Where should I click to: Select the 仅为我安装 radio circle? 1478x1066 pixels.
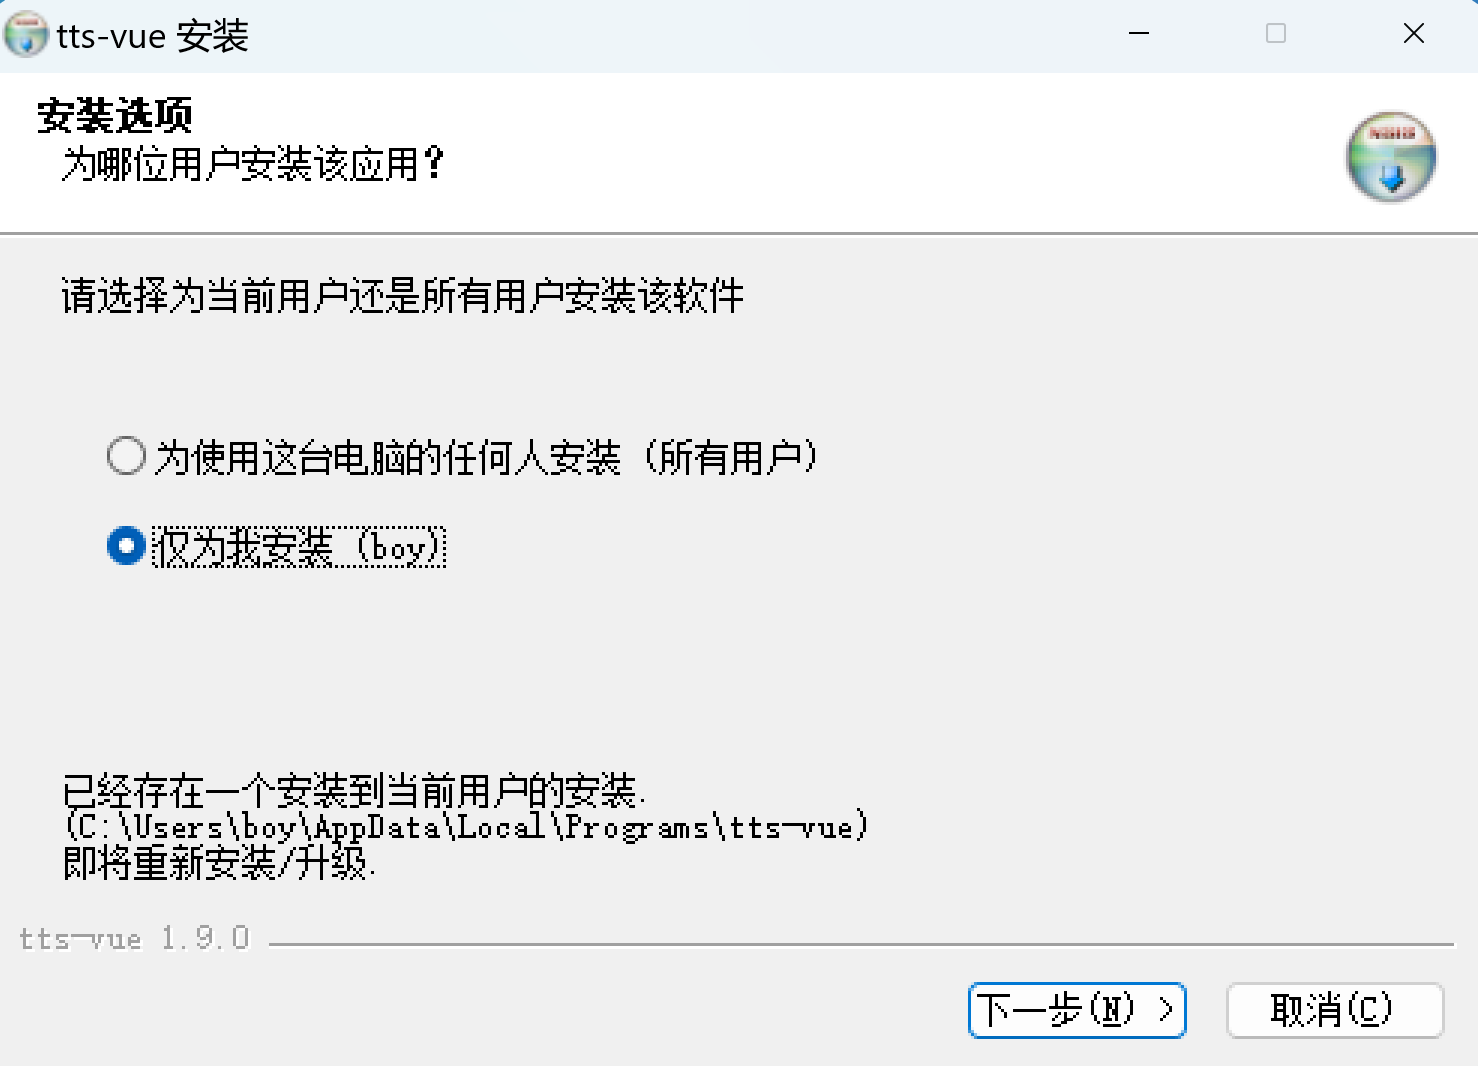point(127,546)
